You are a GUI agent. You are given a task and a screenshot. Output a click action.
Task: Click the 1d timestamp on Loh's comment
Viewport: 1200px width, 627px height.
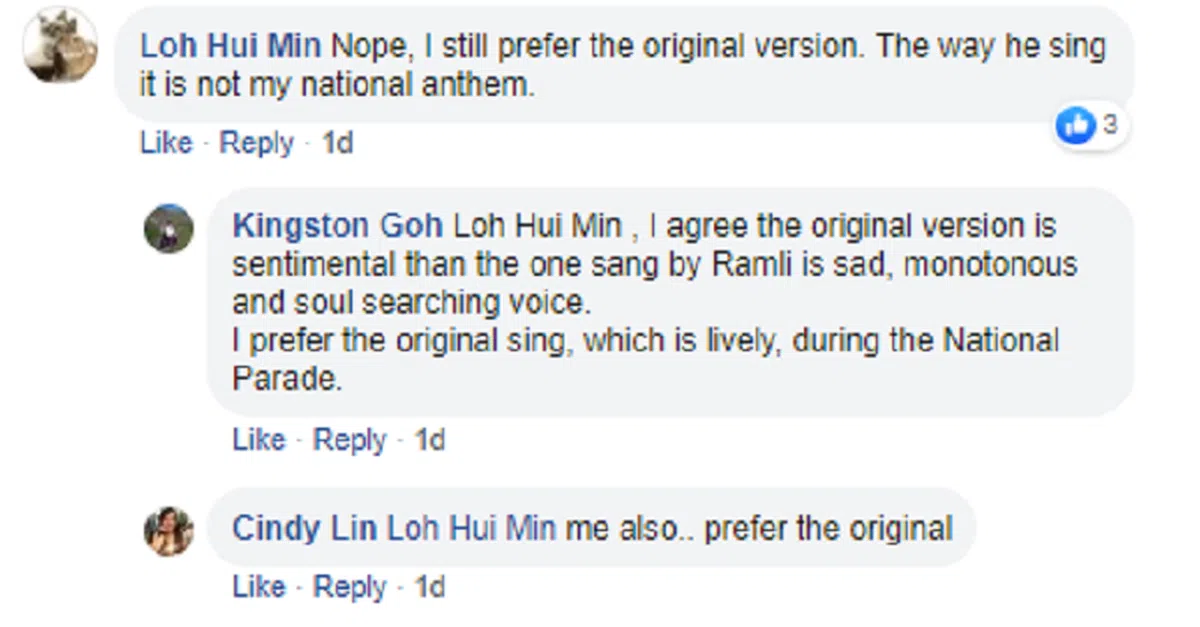pyautogui.click(x=338, y=144)
